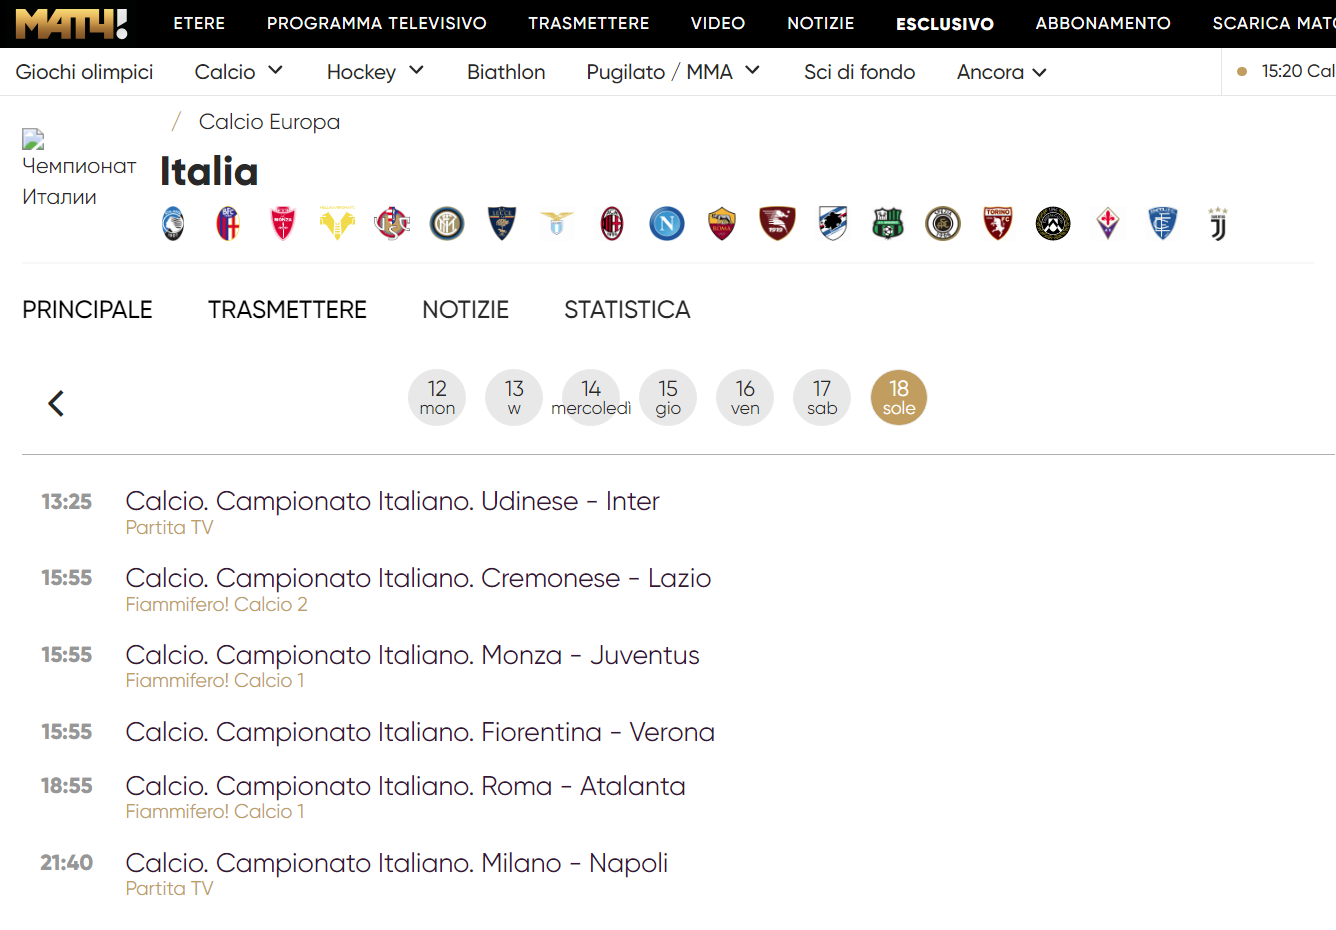Select date 15 gio
Viewport: 1336px width, 930px height.
[668, 397]
